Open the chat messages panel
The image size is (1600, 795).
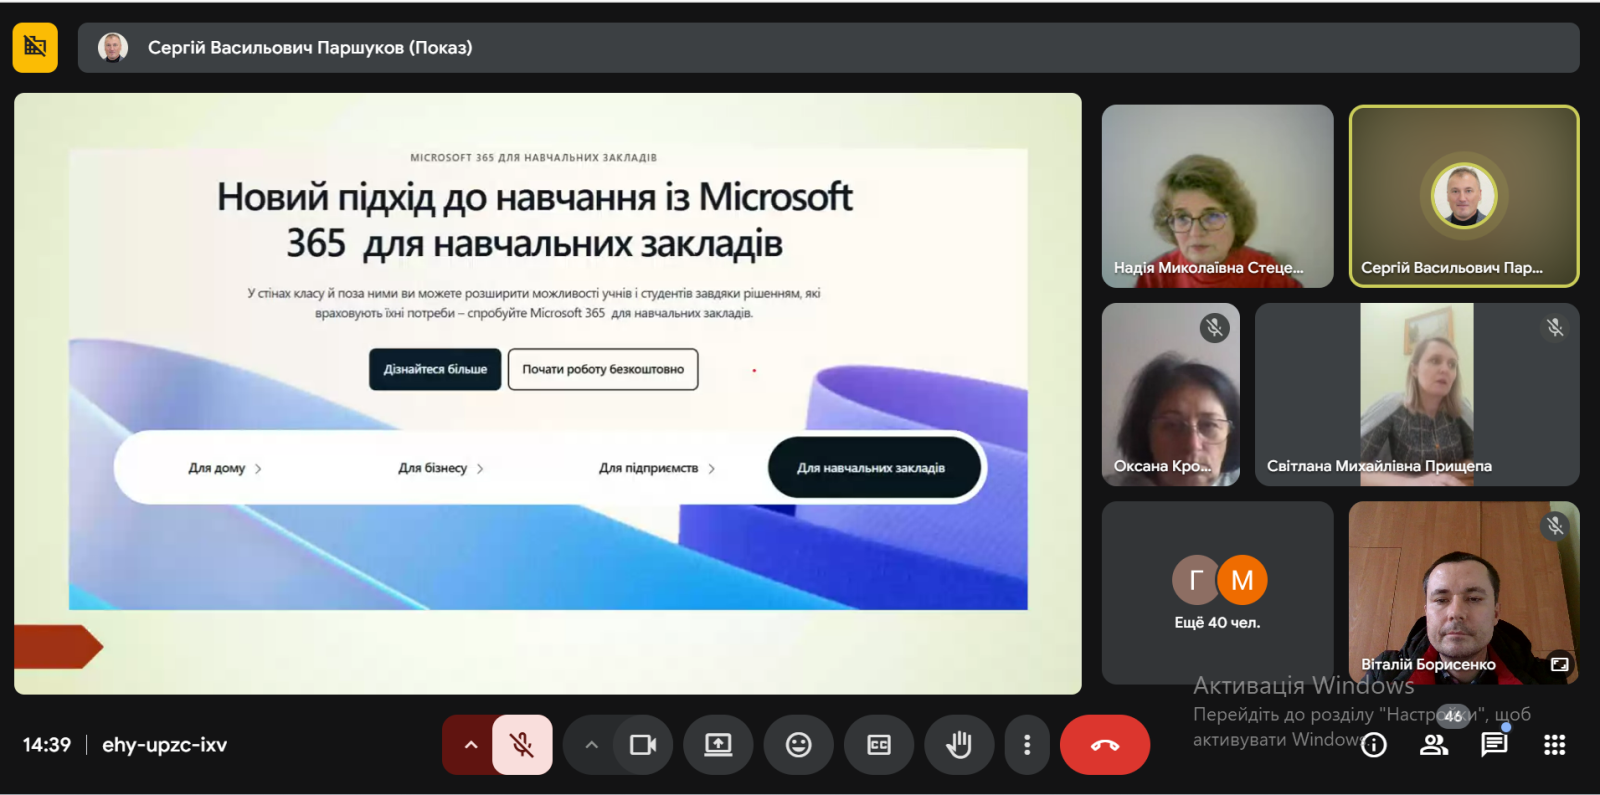coord(1494,745)
